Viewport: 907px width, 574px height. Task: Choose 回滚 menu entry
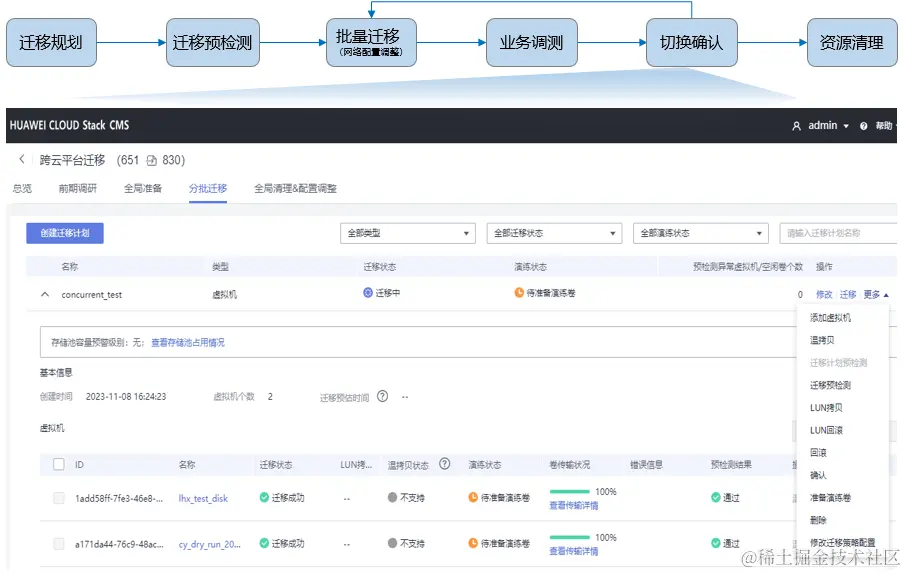[818, 452]
